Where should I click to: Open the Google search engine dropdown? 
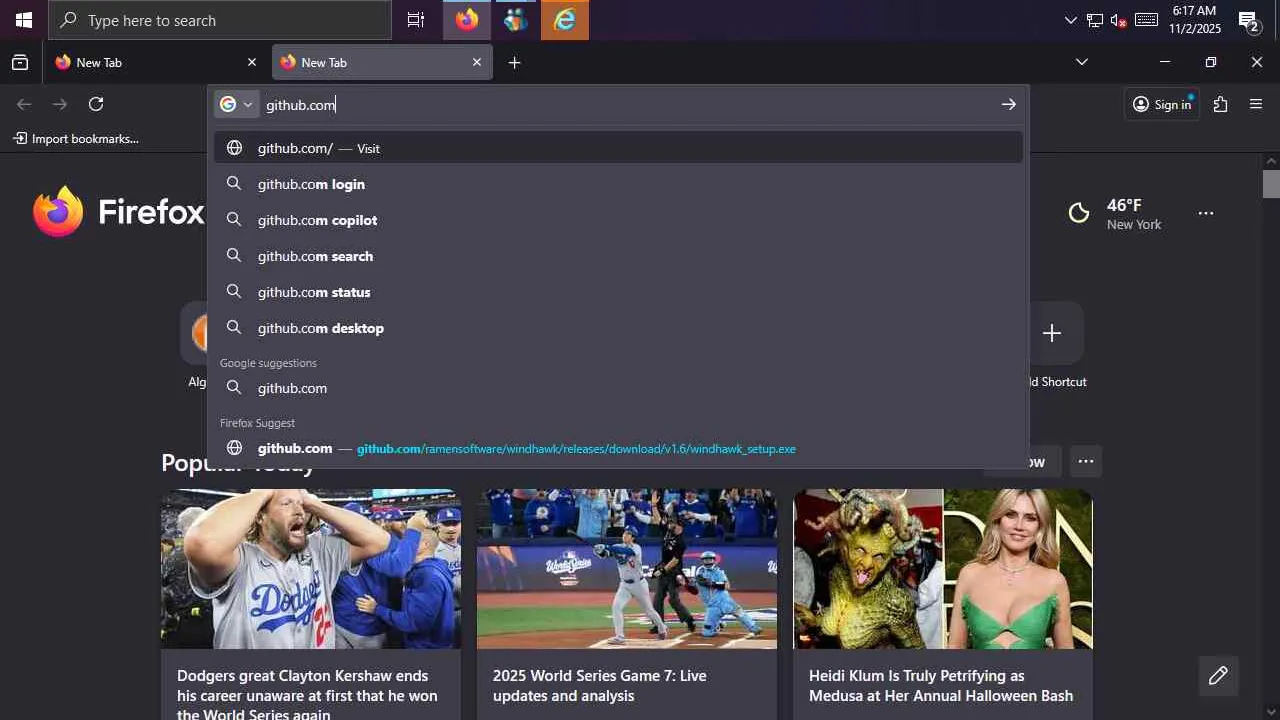click(x=237, y=104)
